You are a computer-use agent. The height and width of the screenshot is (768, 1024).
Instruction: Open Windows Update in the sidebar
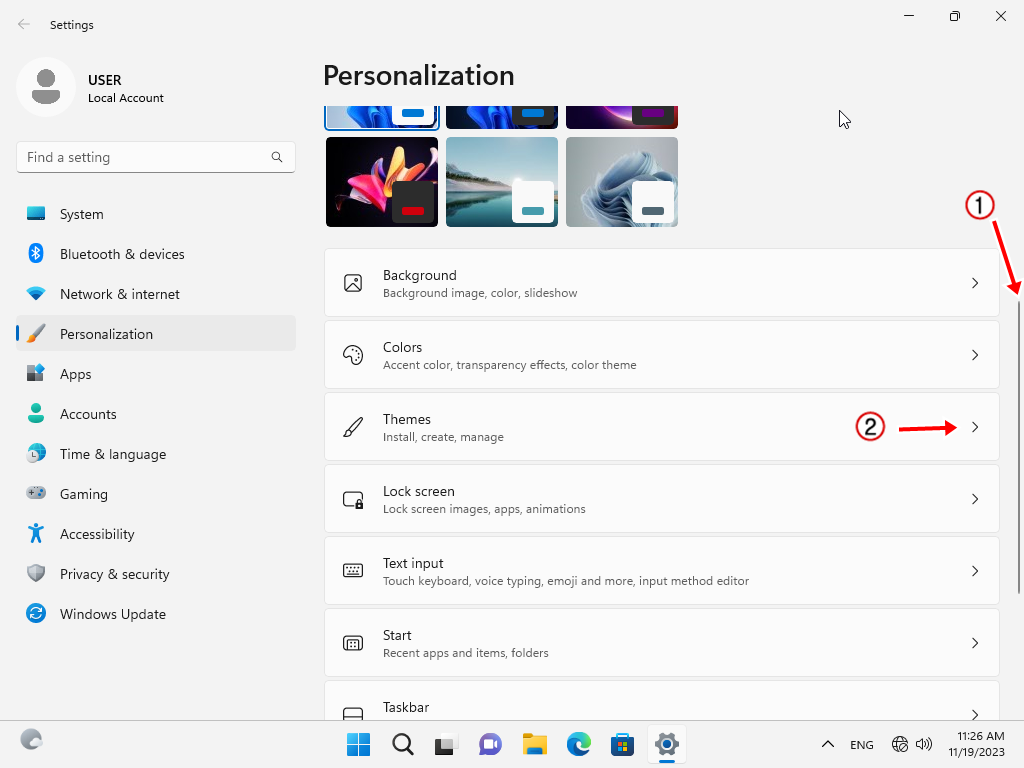click(x=112, y=614)
